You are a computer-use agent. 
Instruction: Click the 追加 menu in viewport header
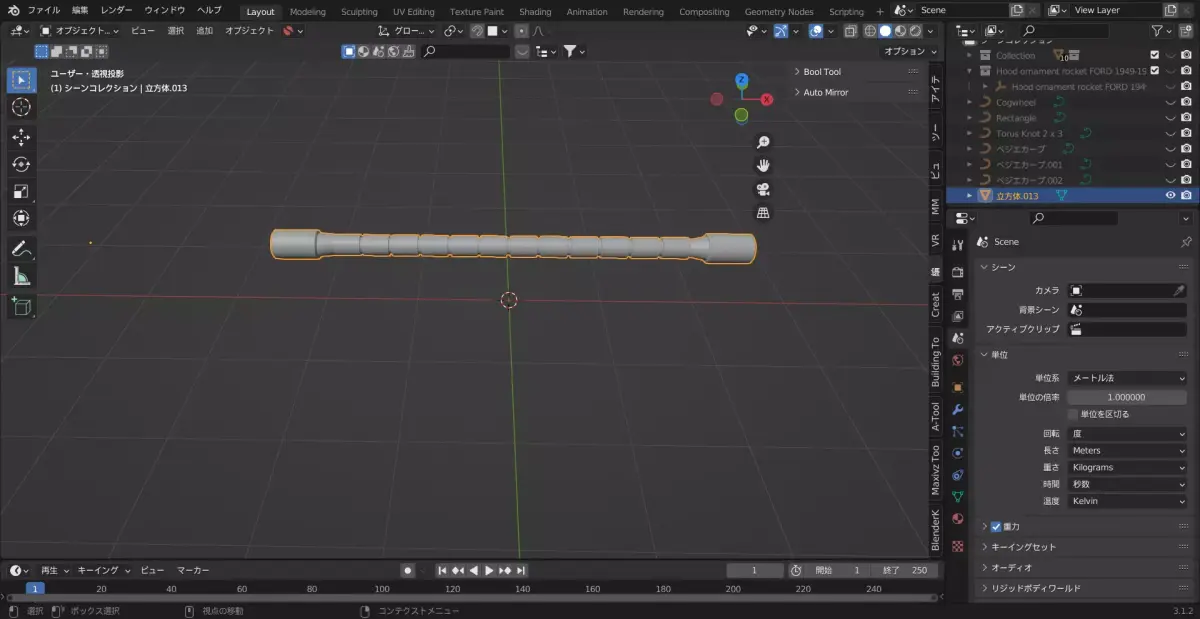[x=204, y=31]
